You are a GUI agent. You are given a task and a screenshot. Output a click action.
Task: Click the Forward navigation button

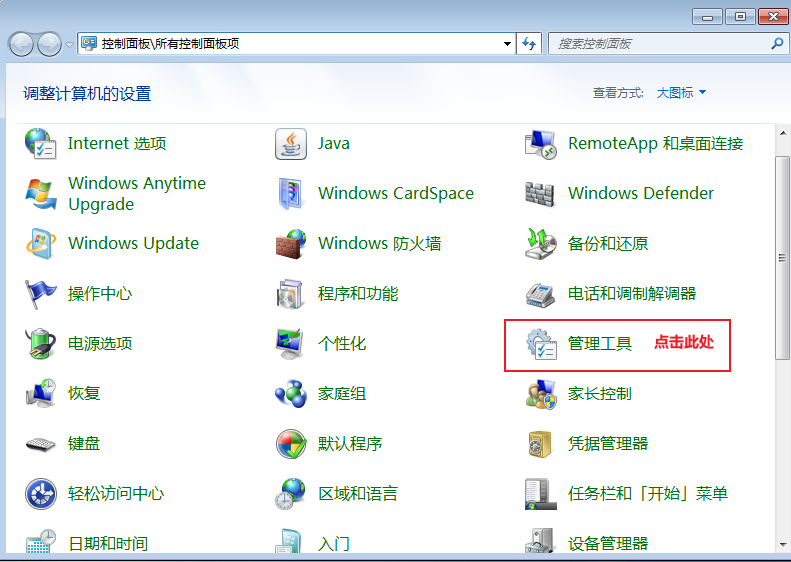pyautogui.click(x=49, y=44)
